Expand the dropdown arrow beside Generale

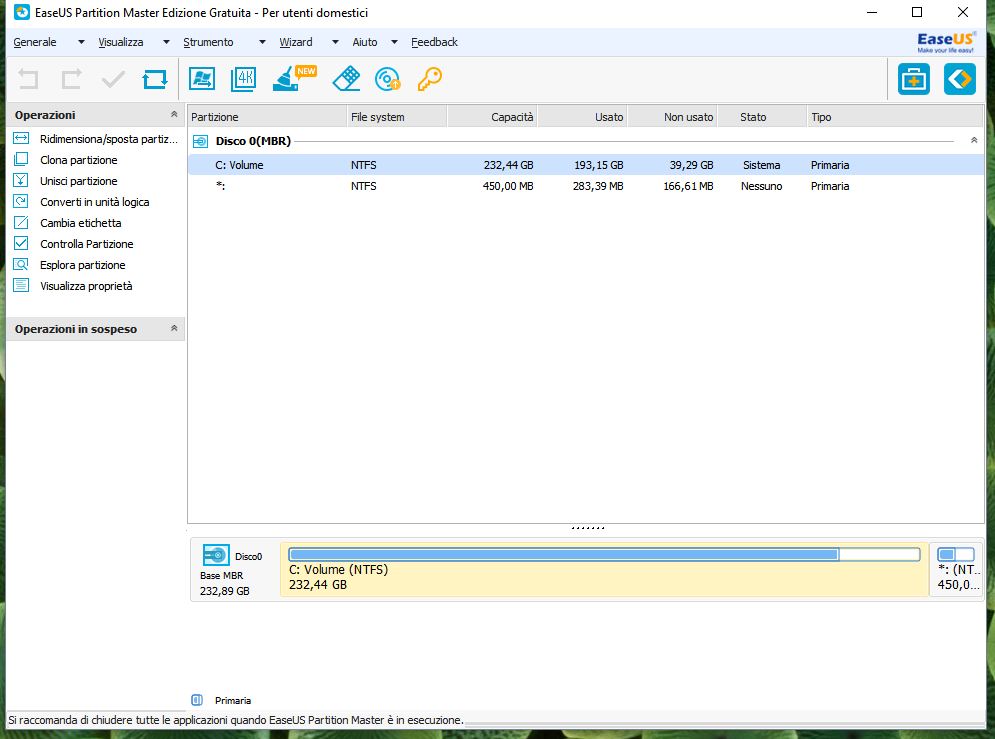81,43
